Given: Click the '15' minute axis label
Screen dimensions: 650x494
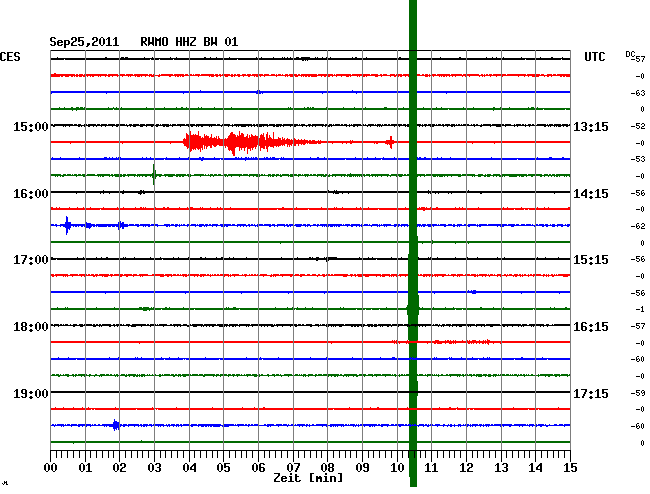Looking at the screenshot, I should coord(570,468).
